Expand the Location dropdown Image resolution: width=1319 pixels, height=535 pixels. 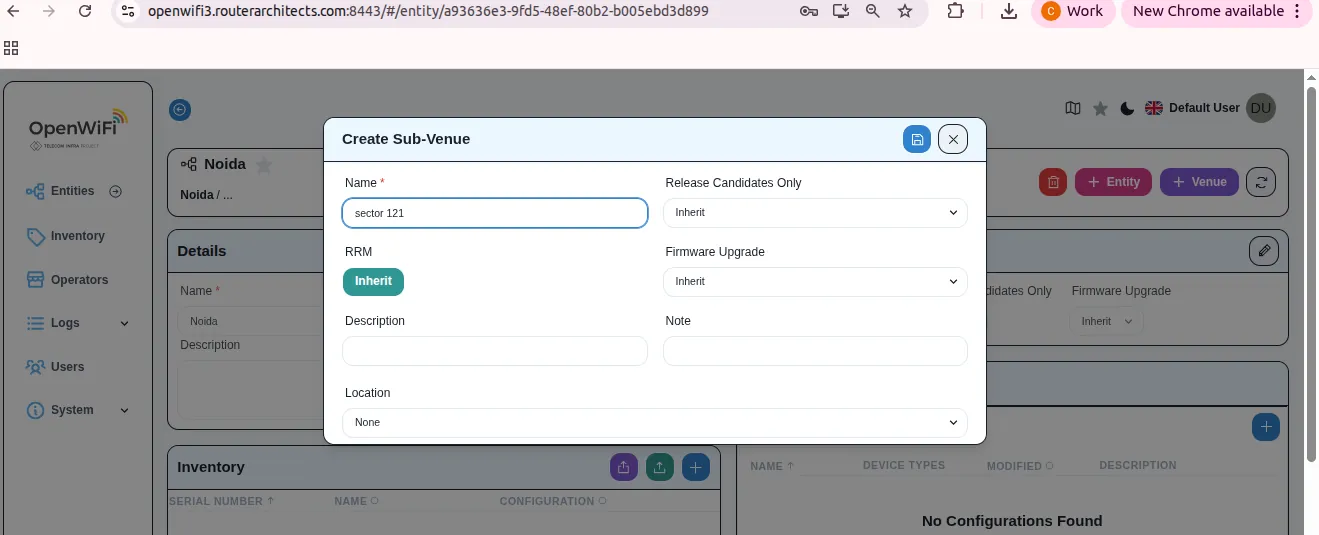[x=655, y=423]
